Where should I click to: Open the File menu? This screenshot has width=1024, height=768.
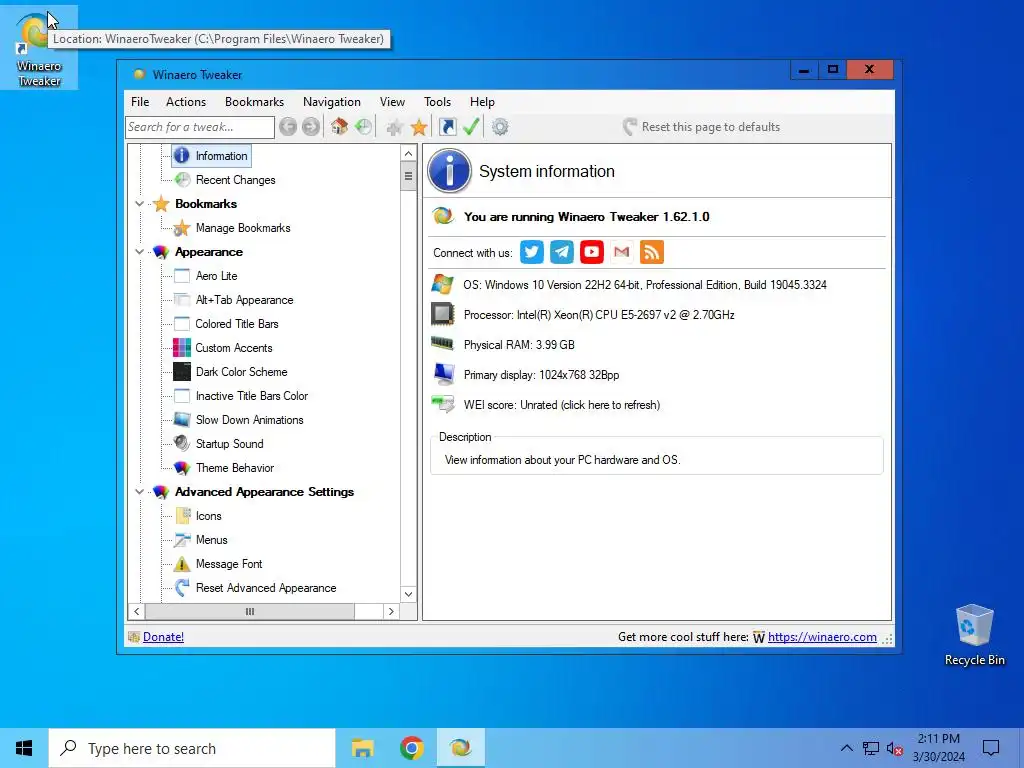coord(140,102)
